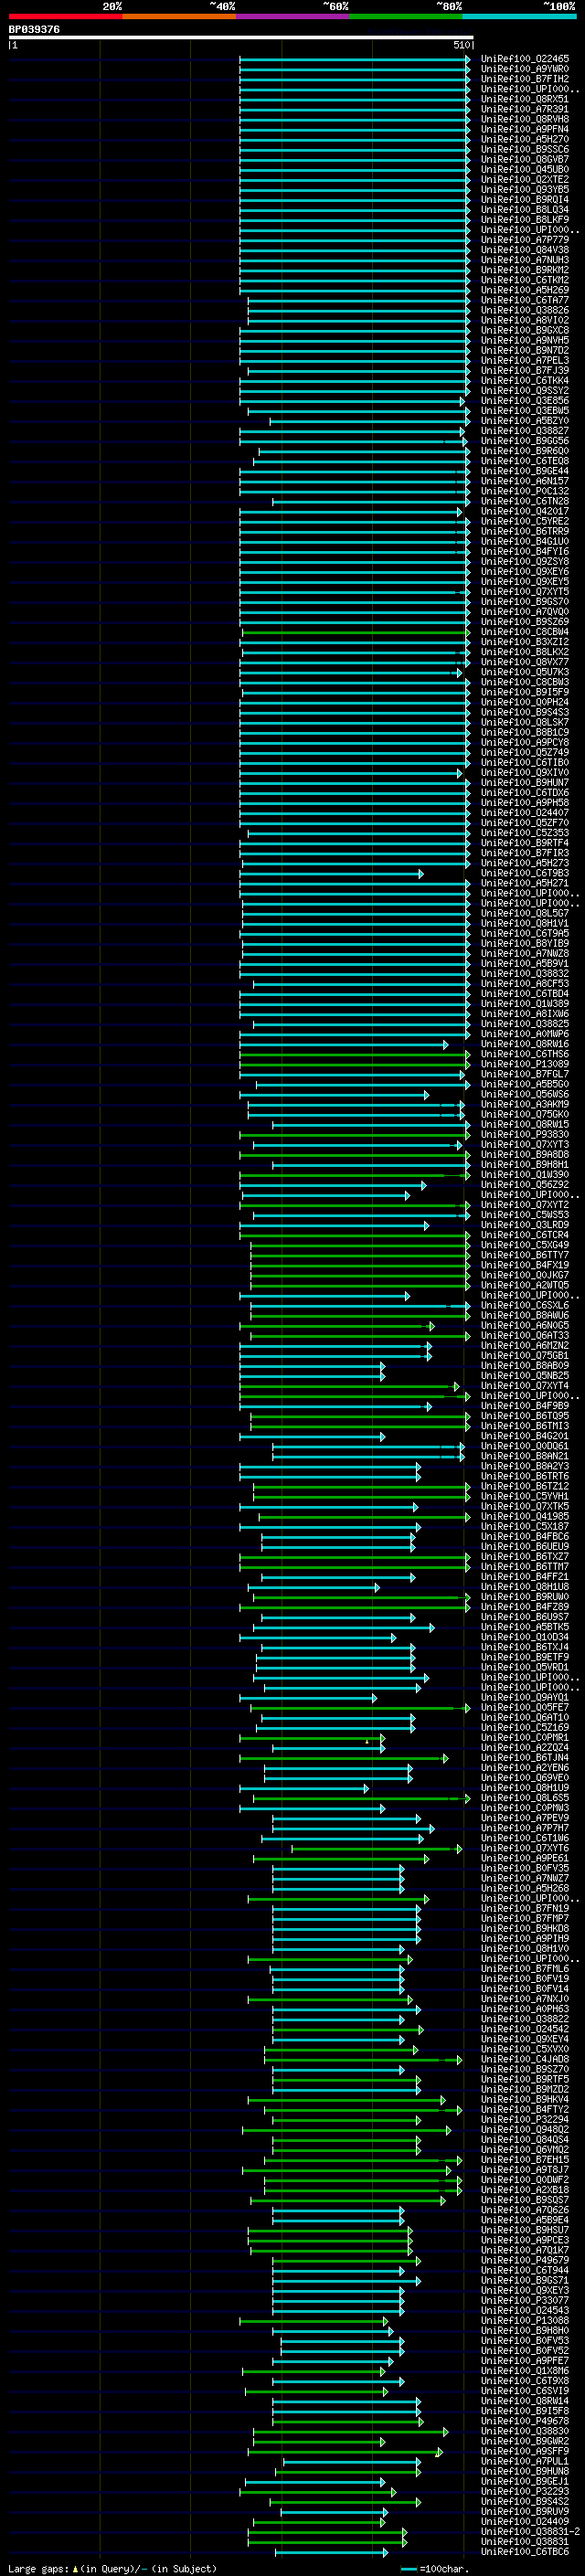Select hit label UniRef100_A7NUH3
This screenshot has width=585, height=2576.
(525, 260)
